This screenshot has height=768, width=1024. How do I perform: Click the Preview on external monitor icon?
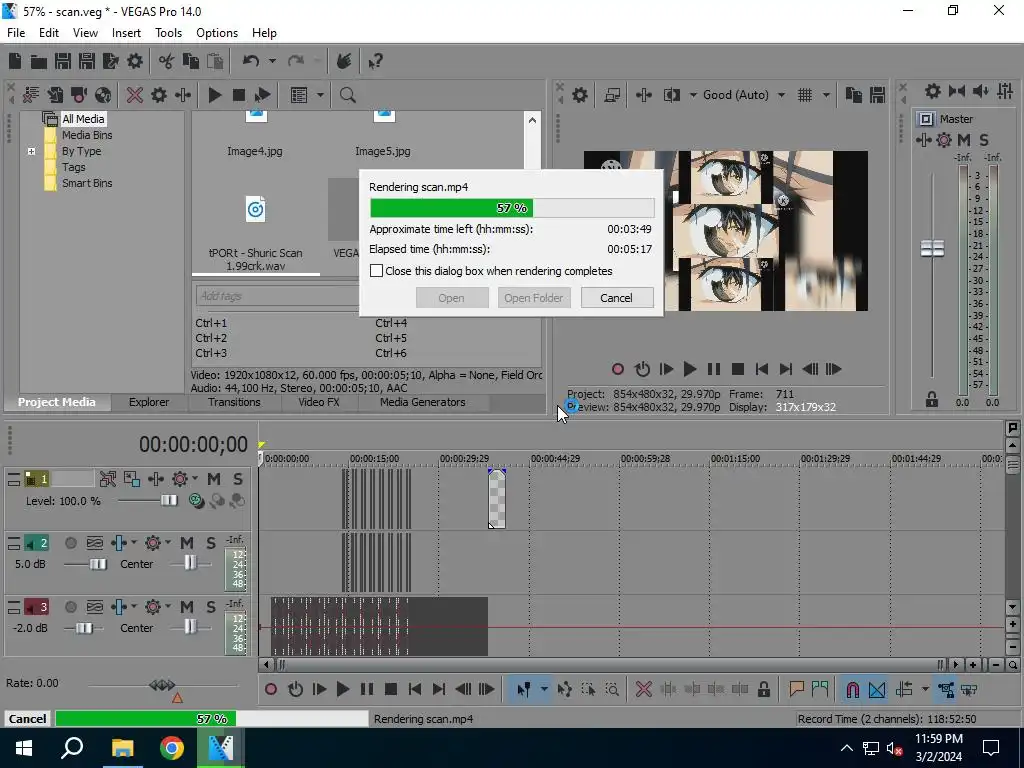[612, 95]
